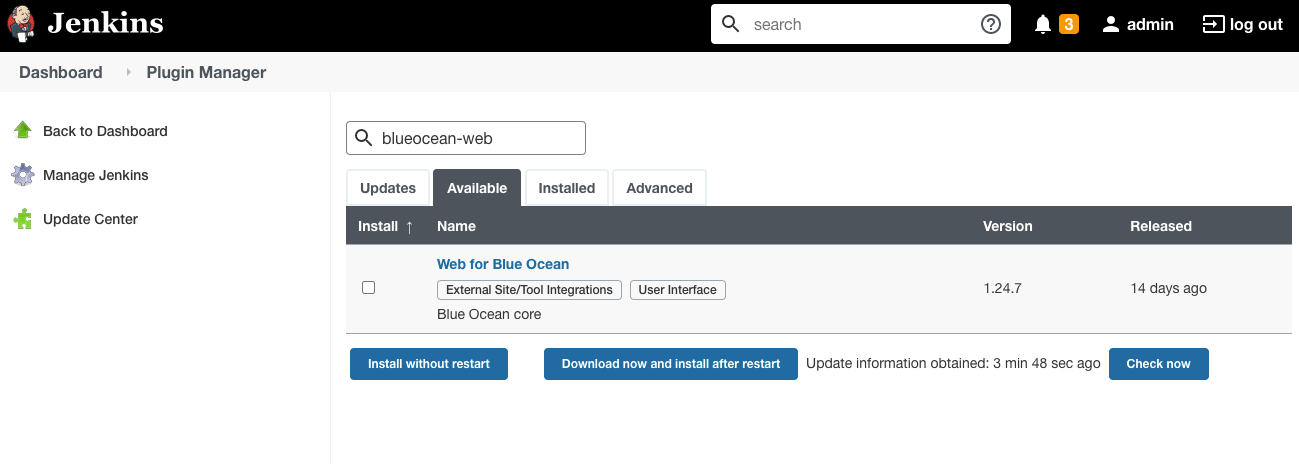Click version text 1.24.7
Screen dimensions: 1299x464
coord(1002,288)
